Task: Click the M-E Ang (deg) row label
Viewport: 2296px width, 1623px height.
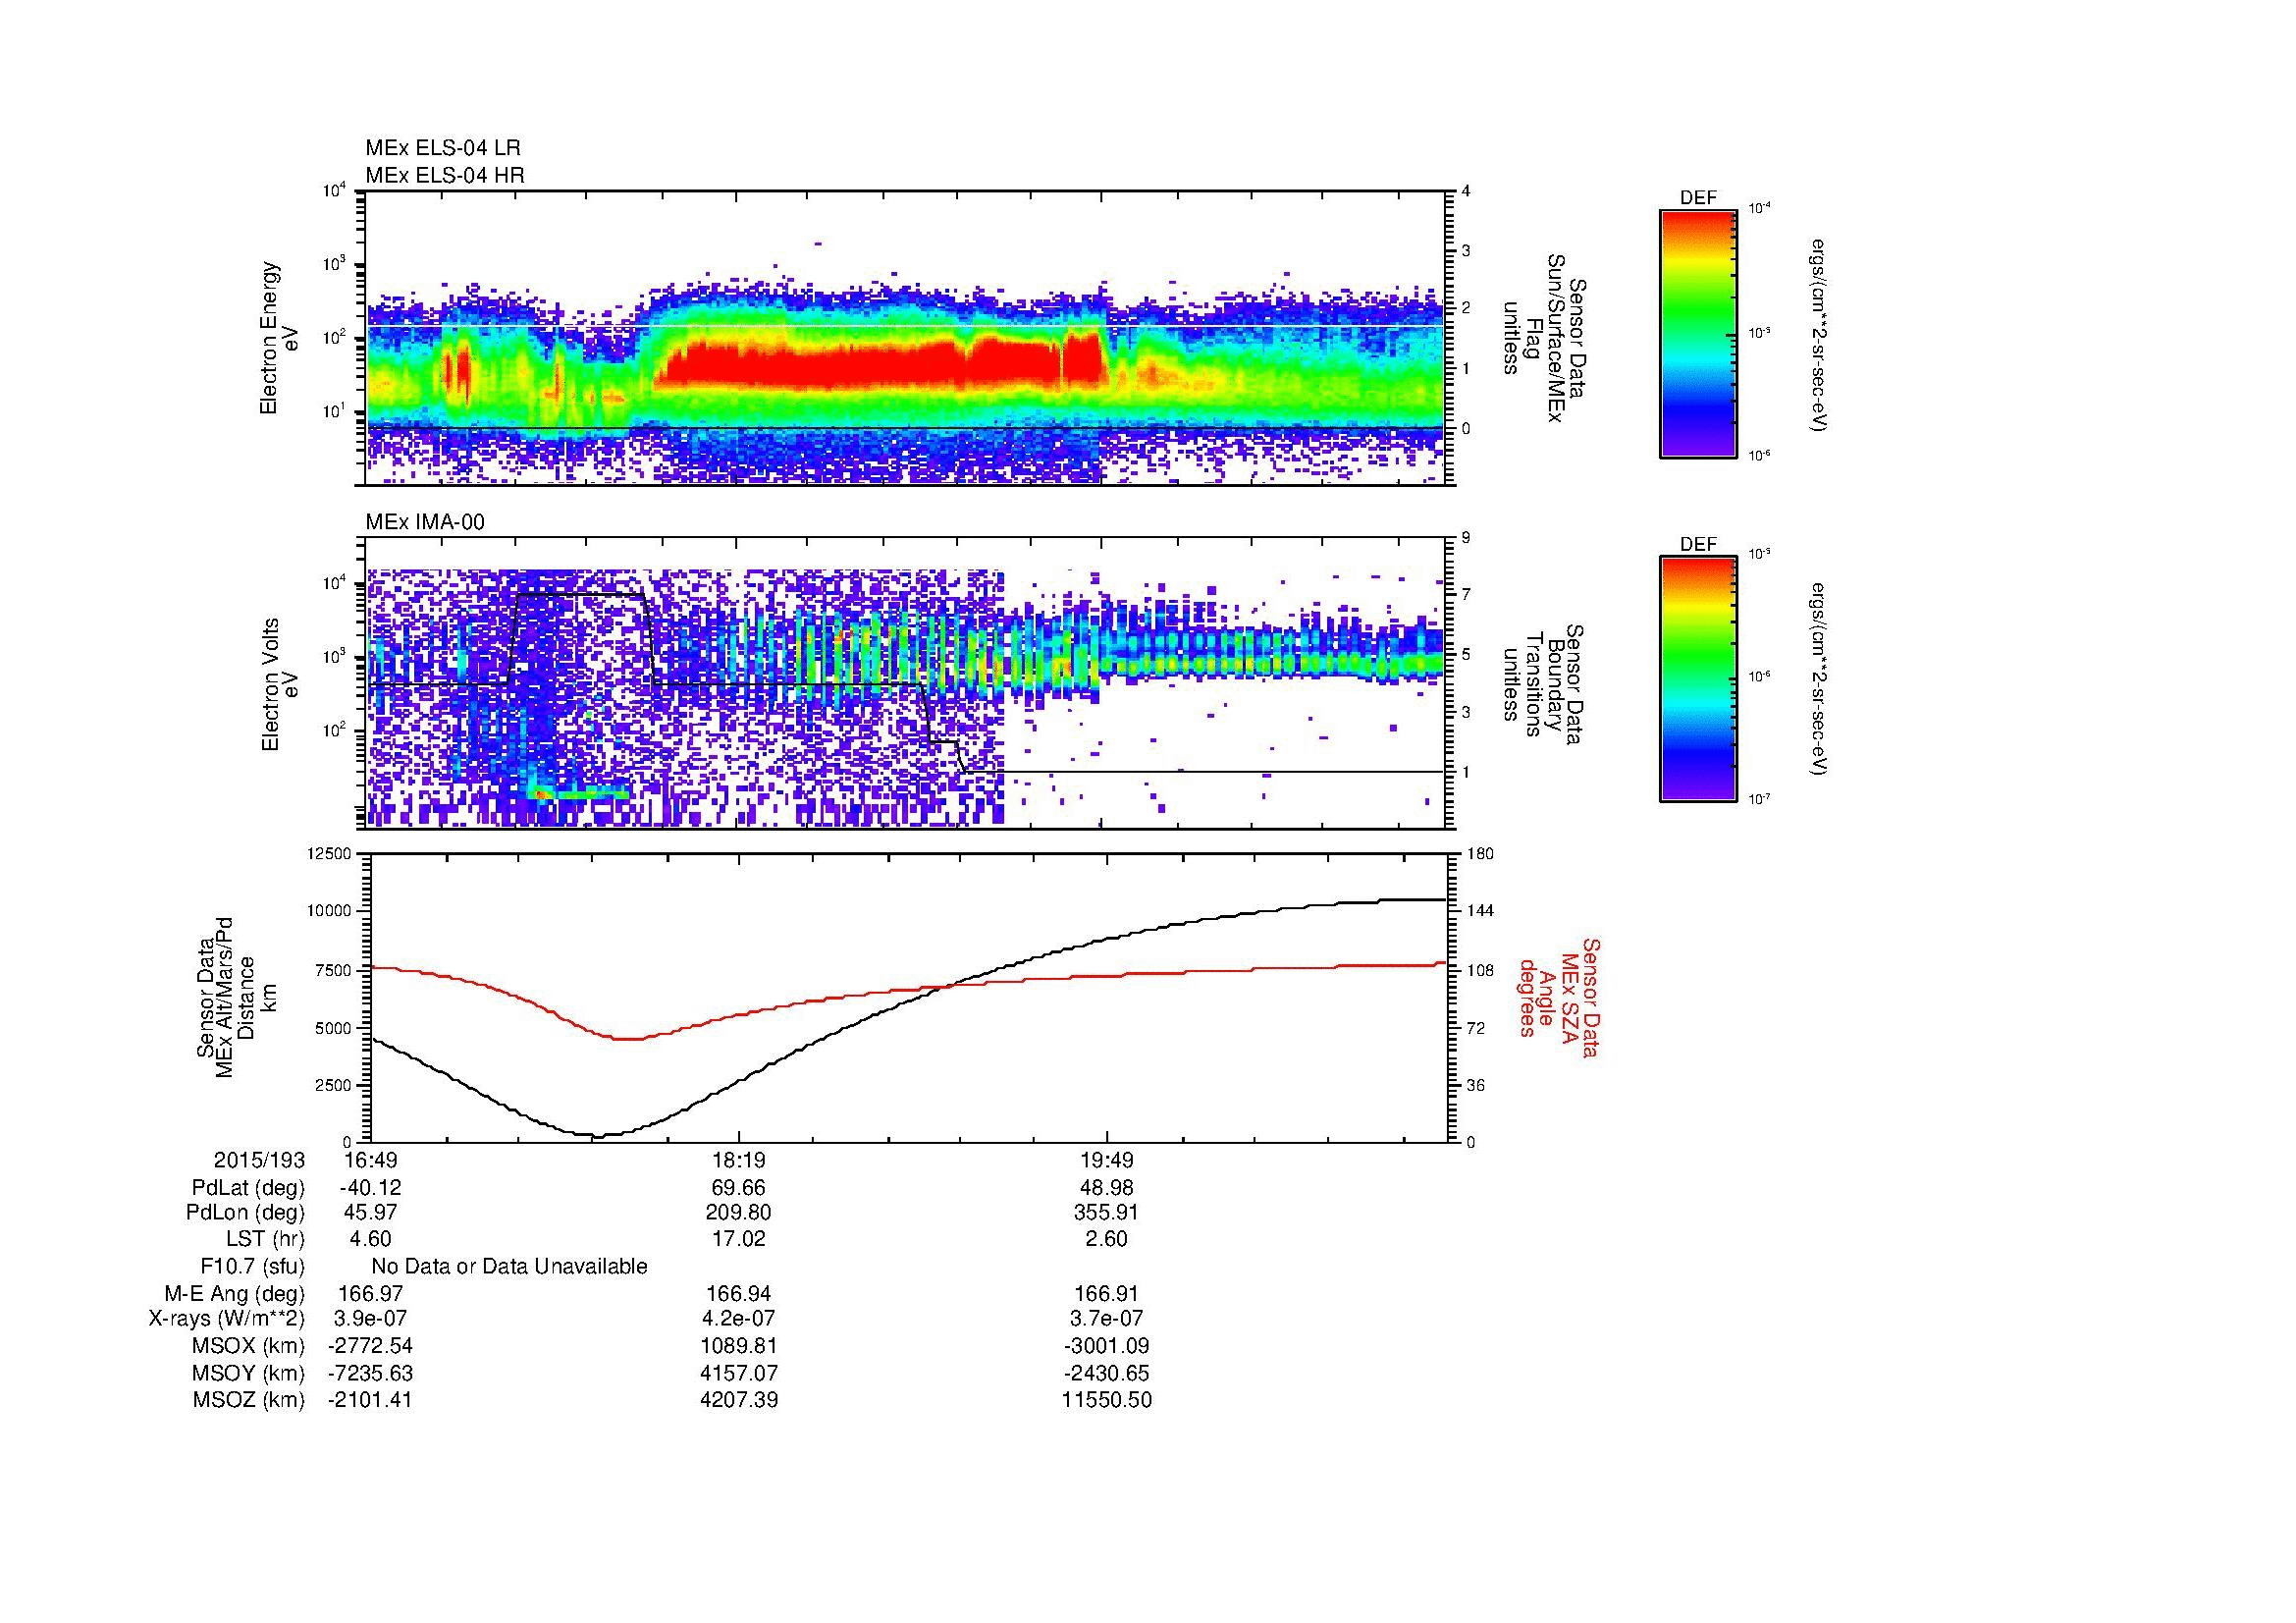Action: [234, 1293]
